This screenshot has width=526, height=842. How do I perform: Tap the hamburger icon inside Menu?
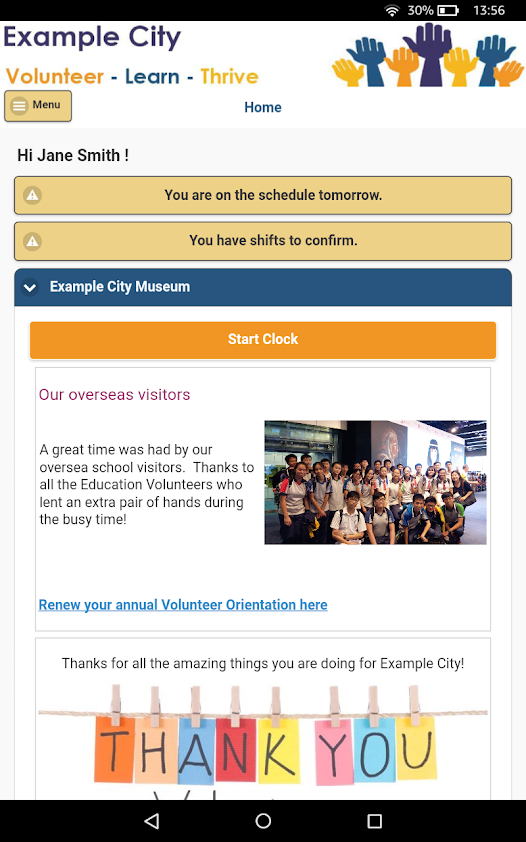[x=19, y=106]
